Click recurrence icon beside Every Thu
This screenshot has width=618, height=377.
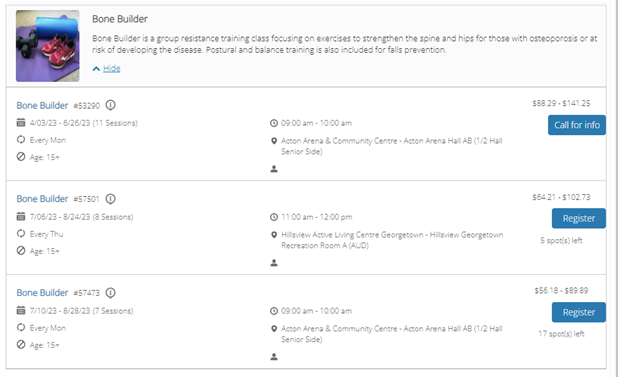pyautogui.click(x=21, y=234)
